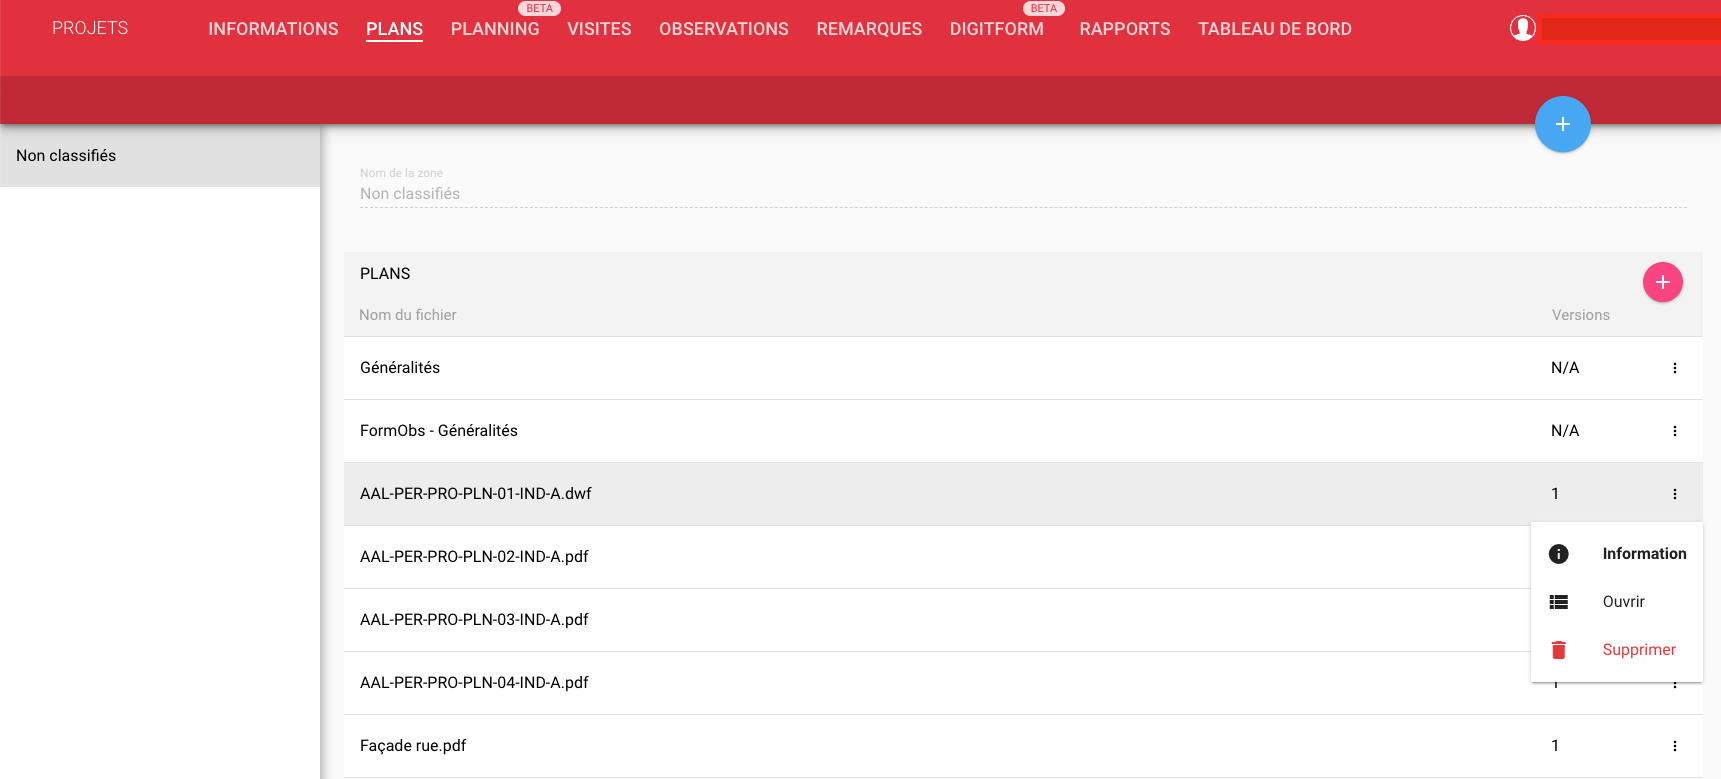
Task: Go to the OBSERVATIONS tab
Action: [723, 29]
